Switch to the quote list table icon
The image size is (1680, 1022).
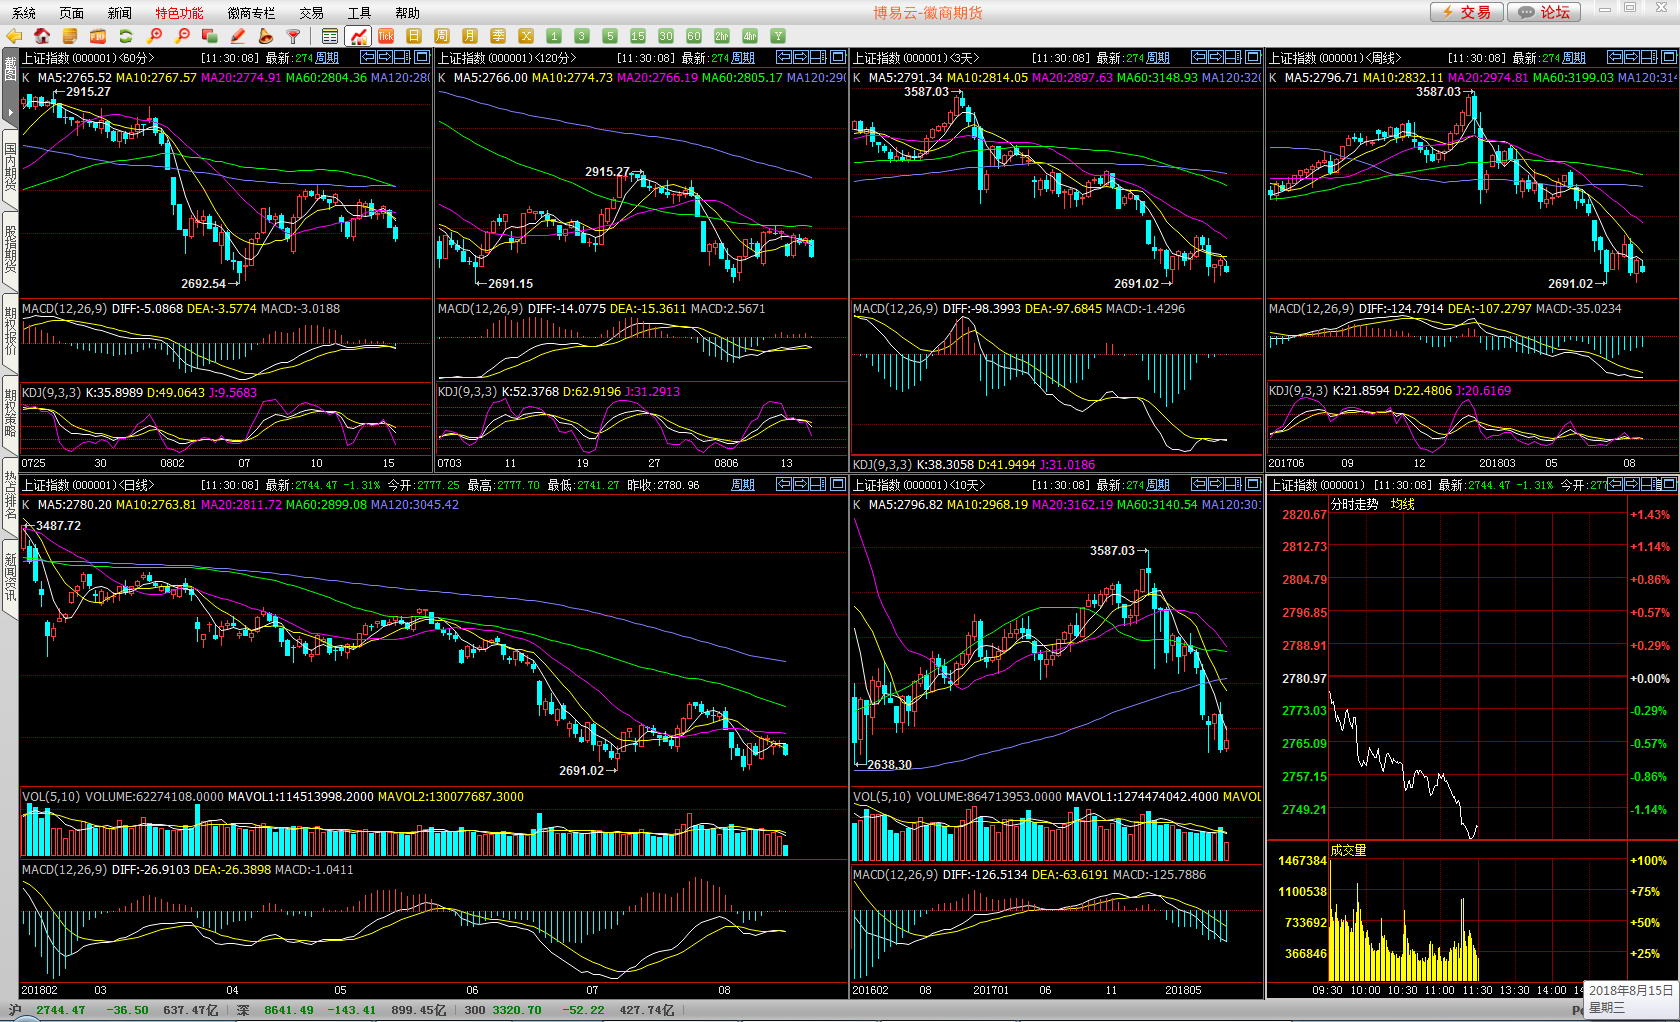point(330,36)
